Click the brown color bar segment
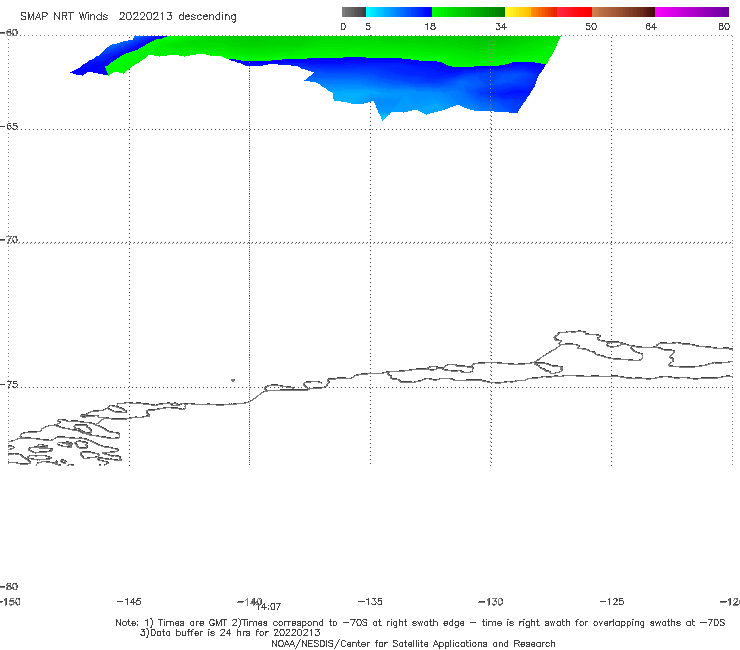 pos(623,12)
